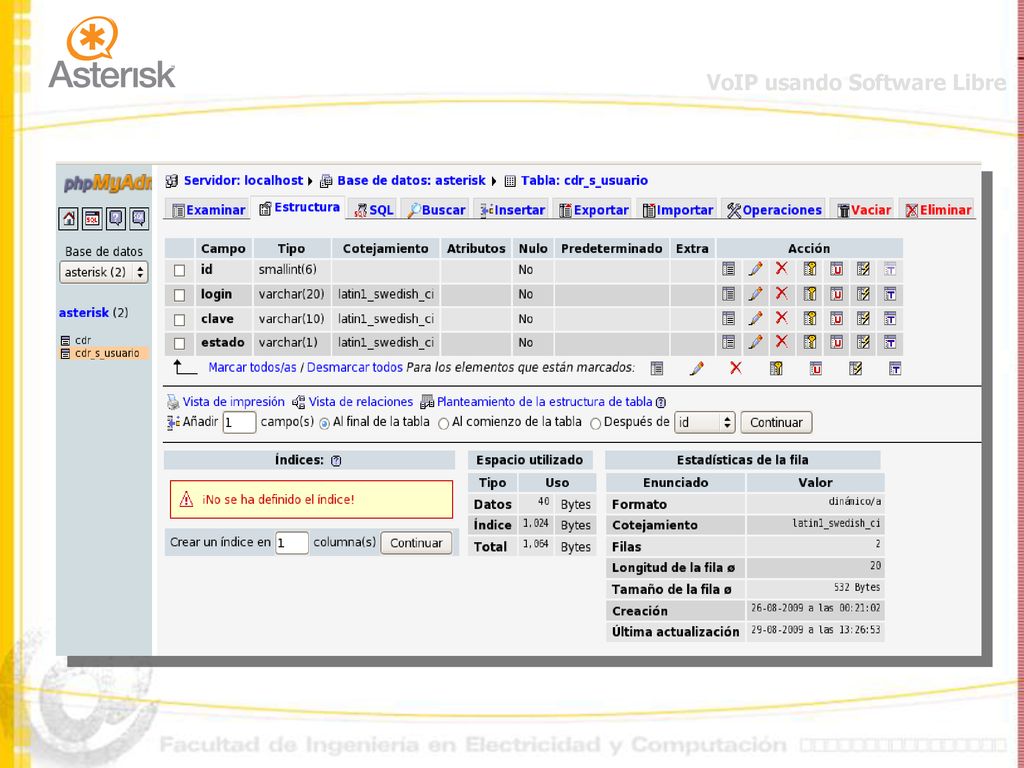Add fulltext index to the login field

tap(890, 294)
